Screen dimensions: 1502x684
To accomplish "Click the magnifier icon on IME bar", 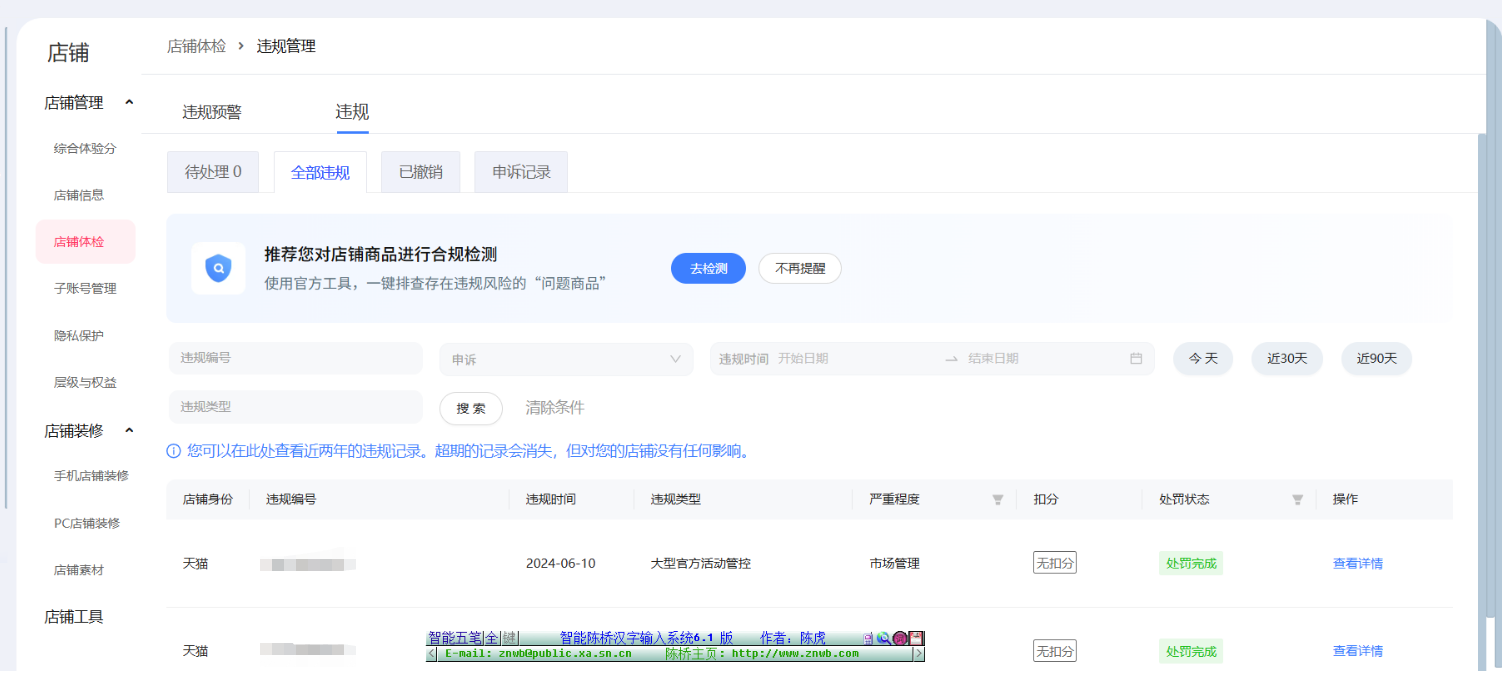I will [884, 638].
